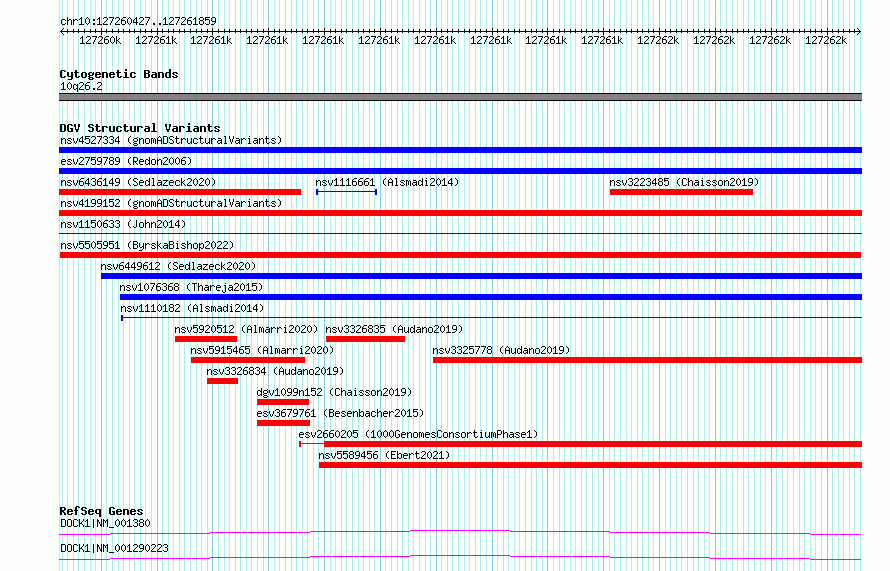Image resolution: width=890 pixels, height=571 pixels.
Task: Click the 127260k ruler tick label
Action: coord(100,40)
